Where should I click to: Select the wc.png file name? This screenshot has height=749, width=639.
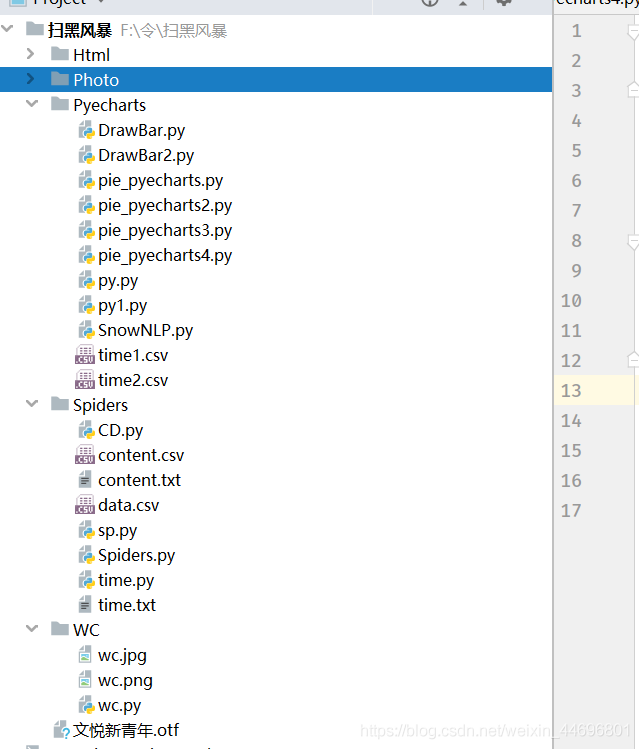click(x=125, y=681)
